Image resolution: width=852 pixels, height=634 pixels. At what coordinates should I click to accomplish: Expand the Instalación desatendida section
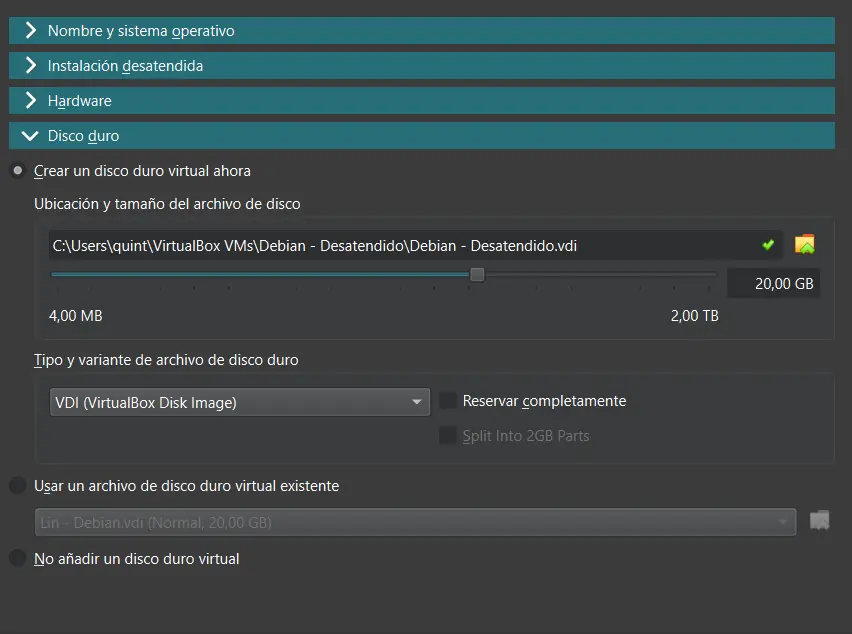pyautogui.click(x=32, y=66)
